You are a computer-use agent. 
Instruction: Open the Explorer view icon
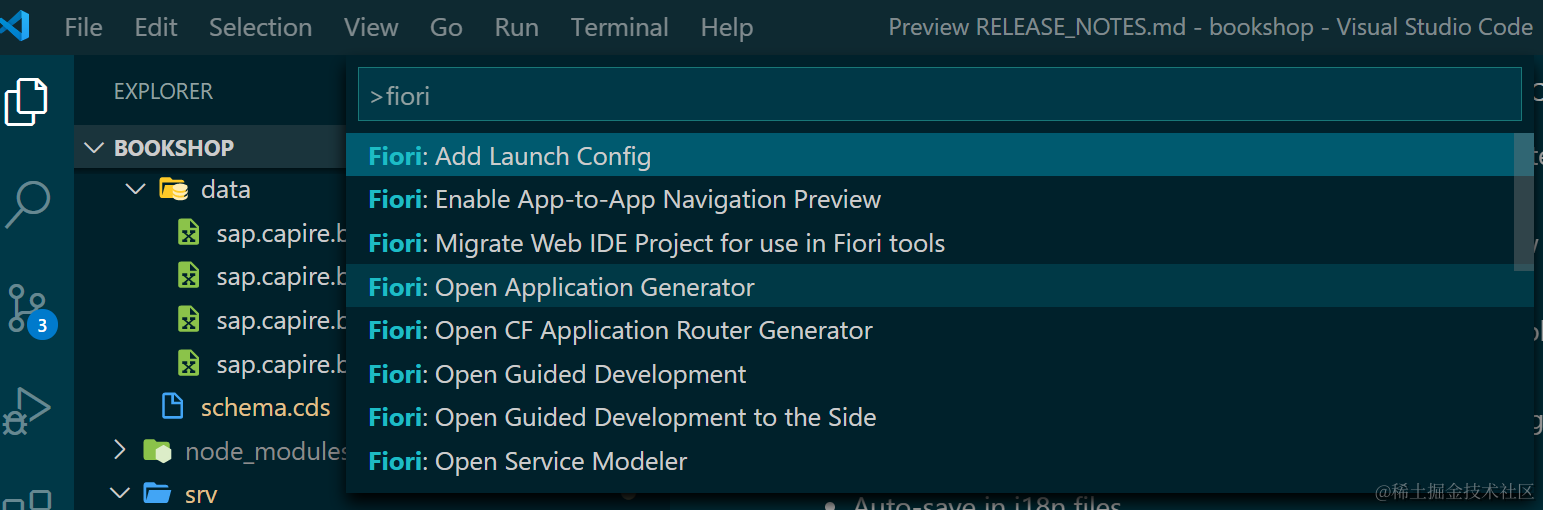tap(27, 101)
